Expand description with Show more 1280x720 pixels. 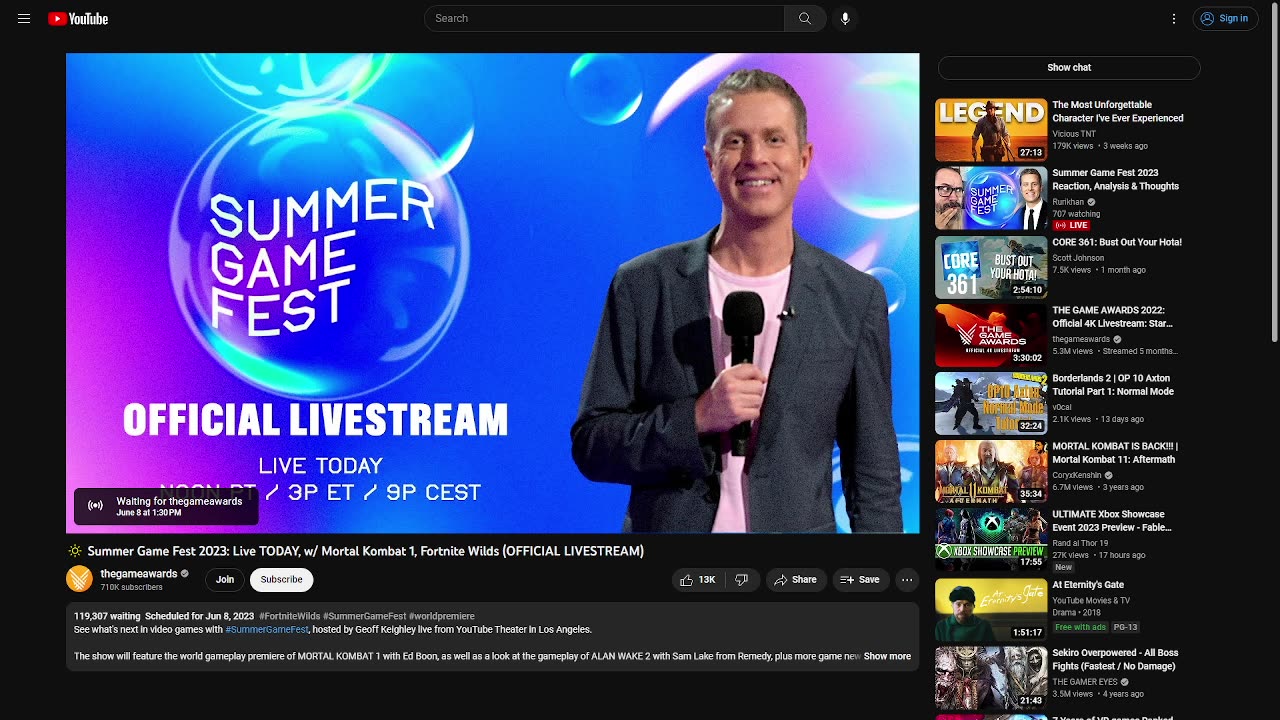[887, 657]
